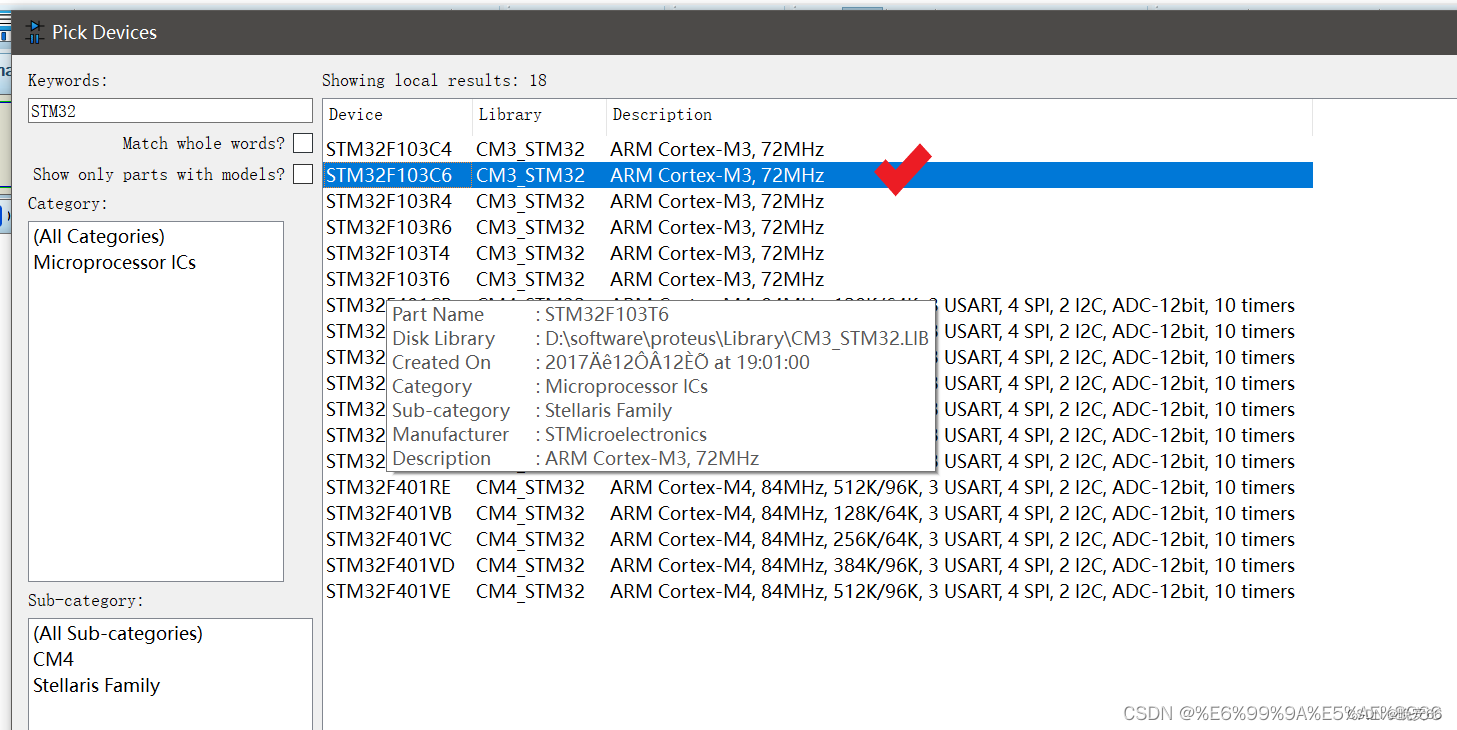This screenshot has width=1457, height=730.
Task: Click CM3_STM32 library cell of STM32F103T6
Action: coord(531,280)
